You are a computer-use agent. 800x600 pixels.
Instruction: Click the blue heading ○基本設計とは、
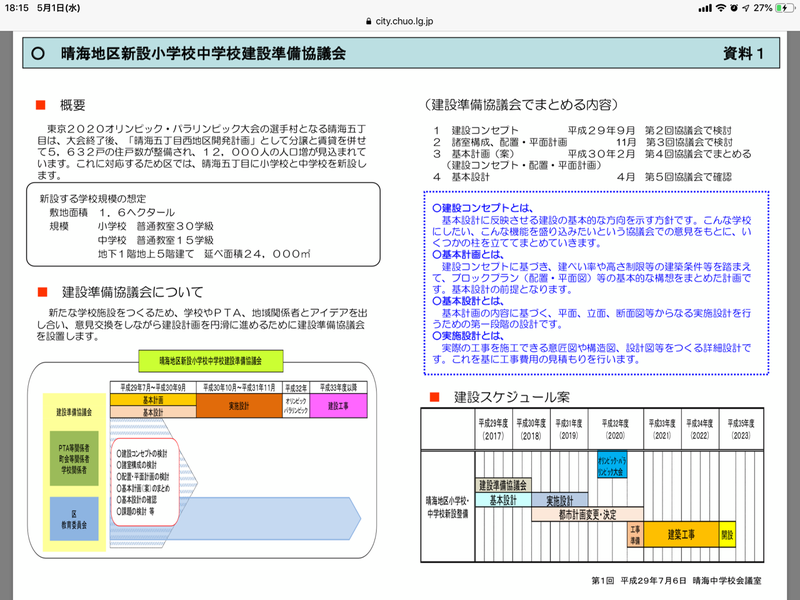468,301
